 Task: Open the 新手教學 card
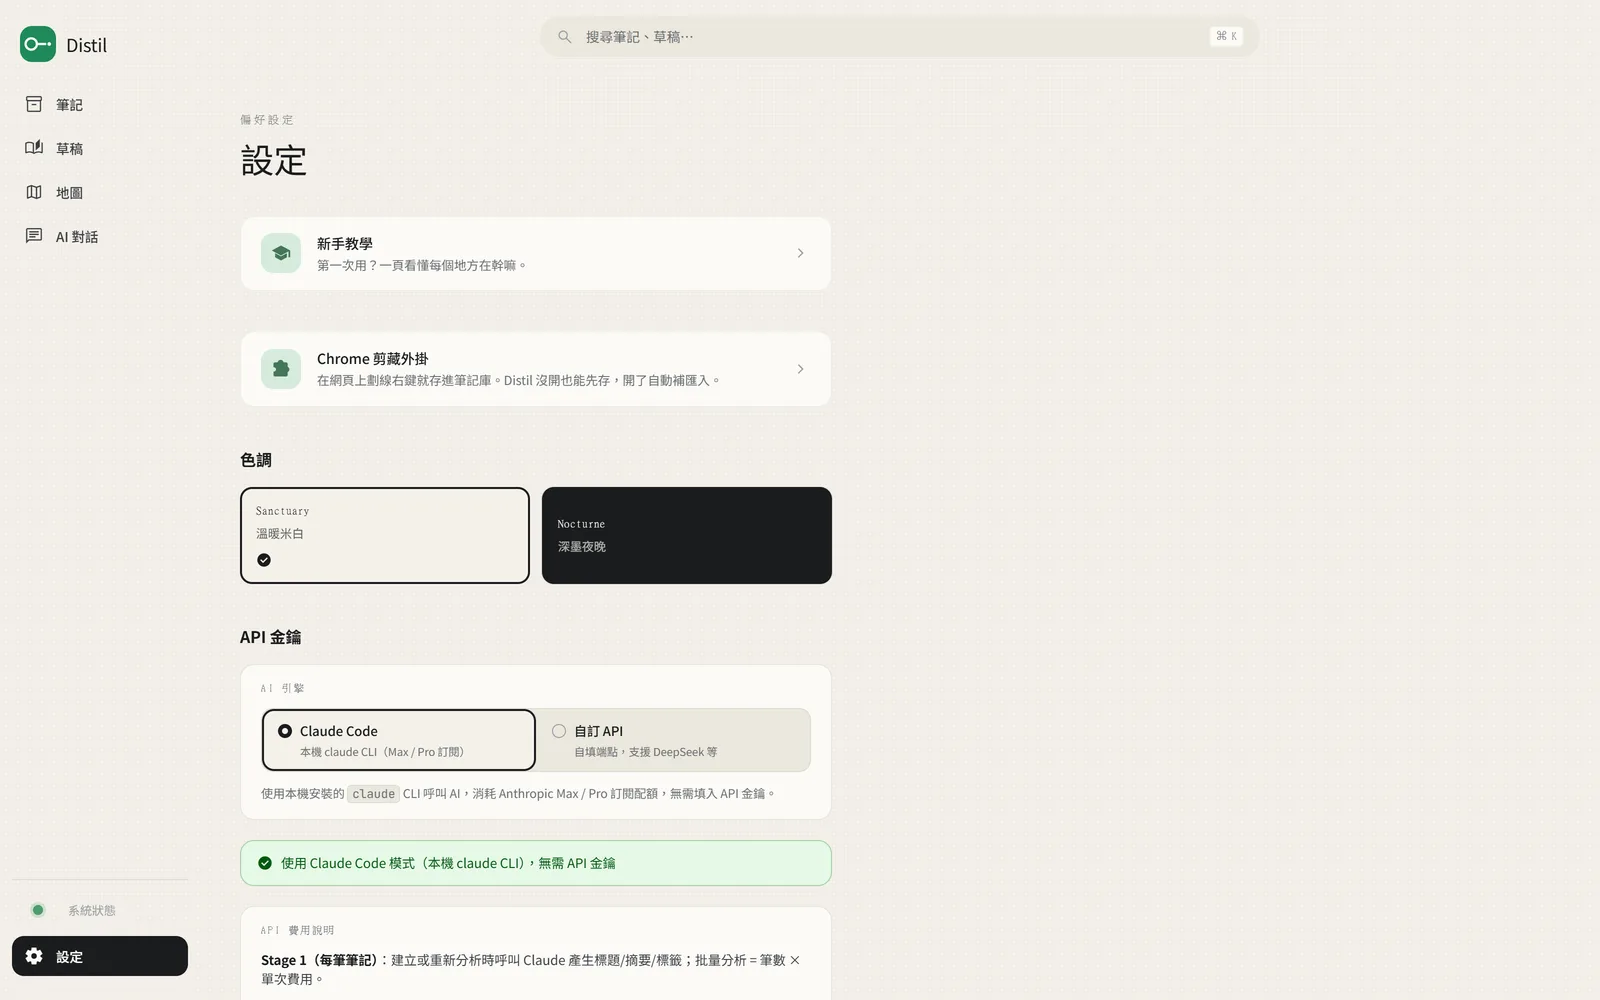[536, 254]
